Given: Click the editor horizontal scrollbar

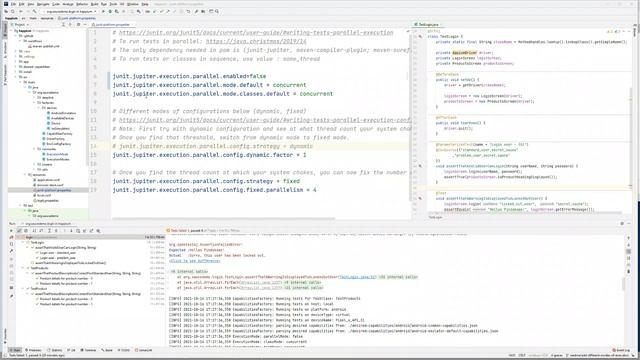Looking at the screenshot, I should coord(223,219).
